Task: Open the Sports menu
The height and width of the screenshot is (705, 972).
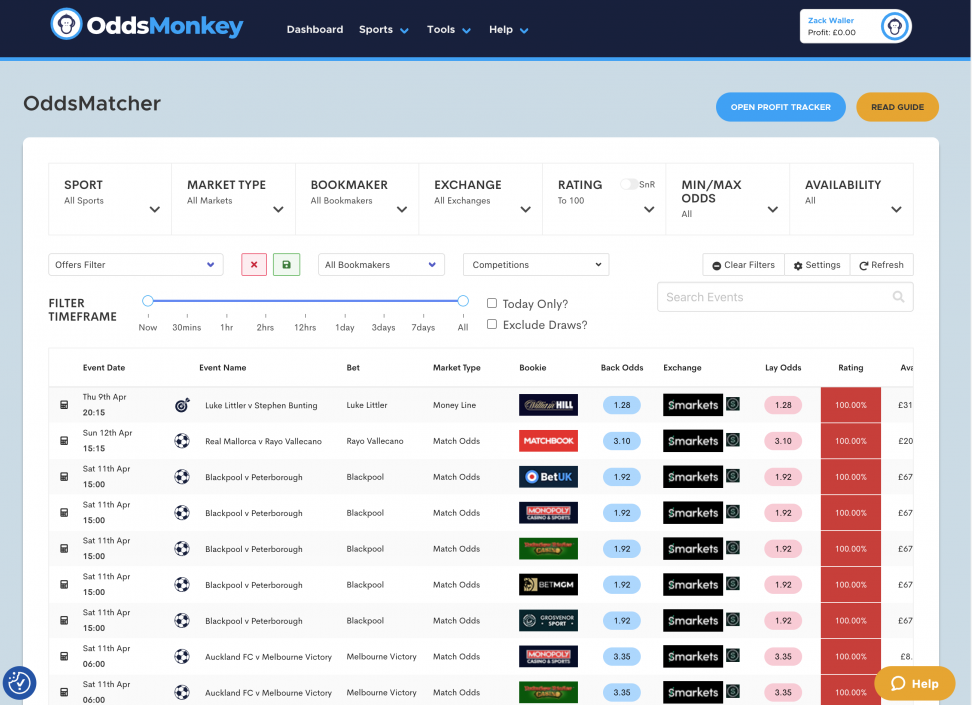Action: pos(384,29)
